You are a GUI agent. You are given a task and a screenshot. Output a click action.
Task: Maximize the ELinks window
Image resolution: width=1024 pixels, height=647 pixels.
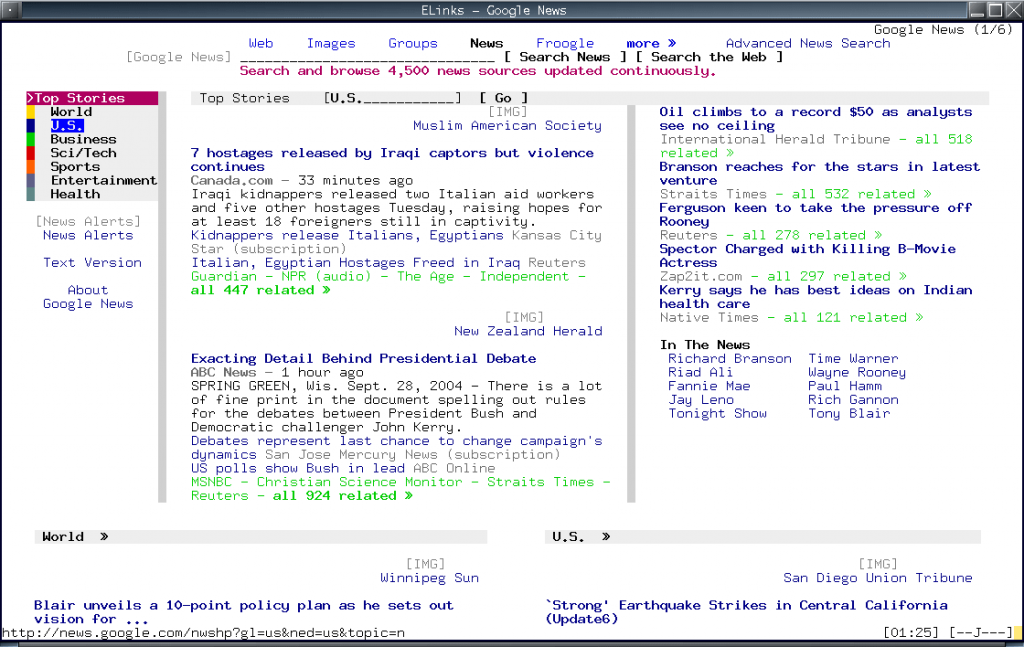pyautogui.click(x=995, y=10)
